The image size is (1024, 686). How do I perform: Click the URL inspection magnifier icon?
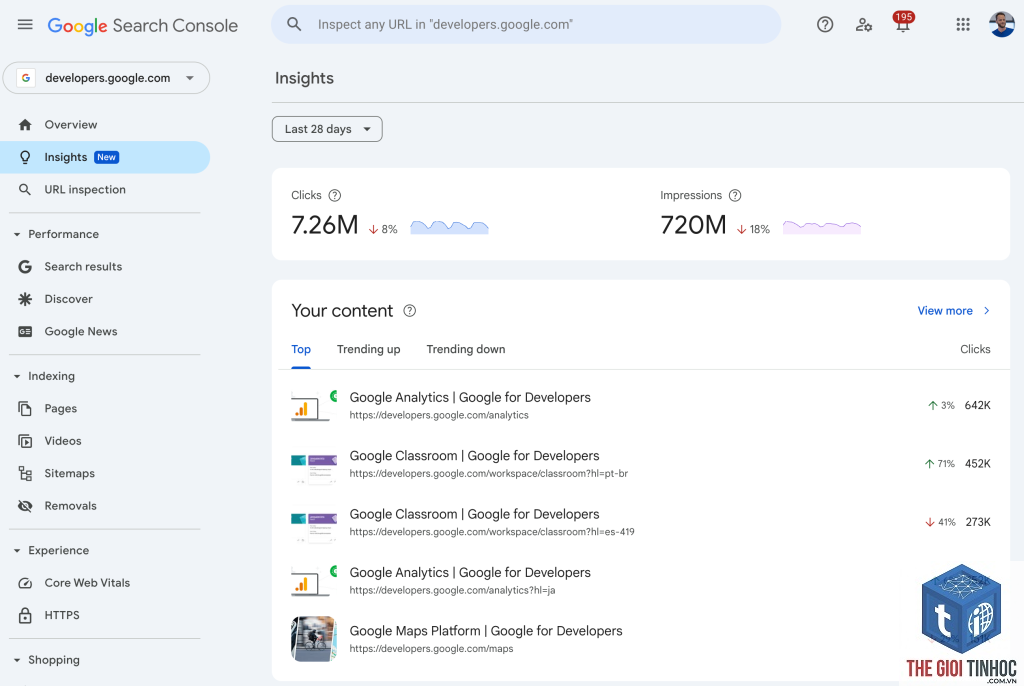25,189
